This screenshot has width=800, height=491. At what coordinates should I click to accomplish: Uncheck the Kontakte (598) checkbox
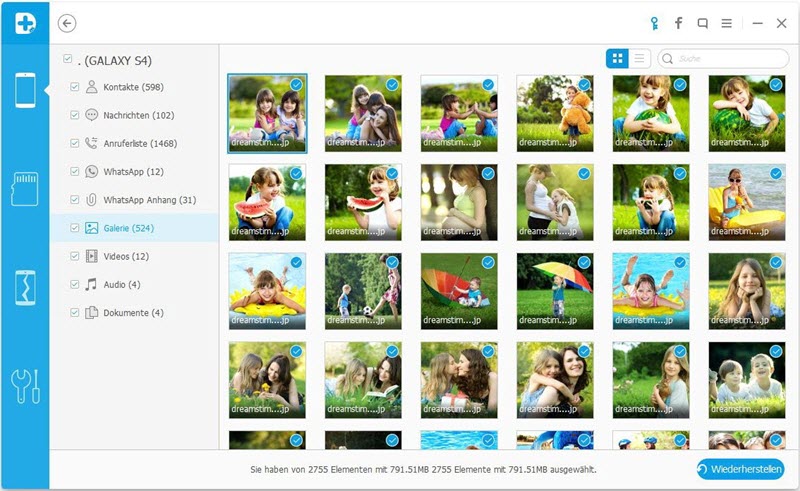(x=74, y=87)
